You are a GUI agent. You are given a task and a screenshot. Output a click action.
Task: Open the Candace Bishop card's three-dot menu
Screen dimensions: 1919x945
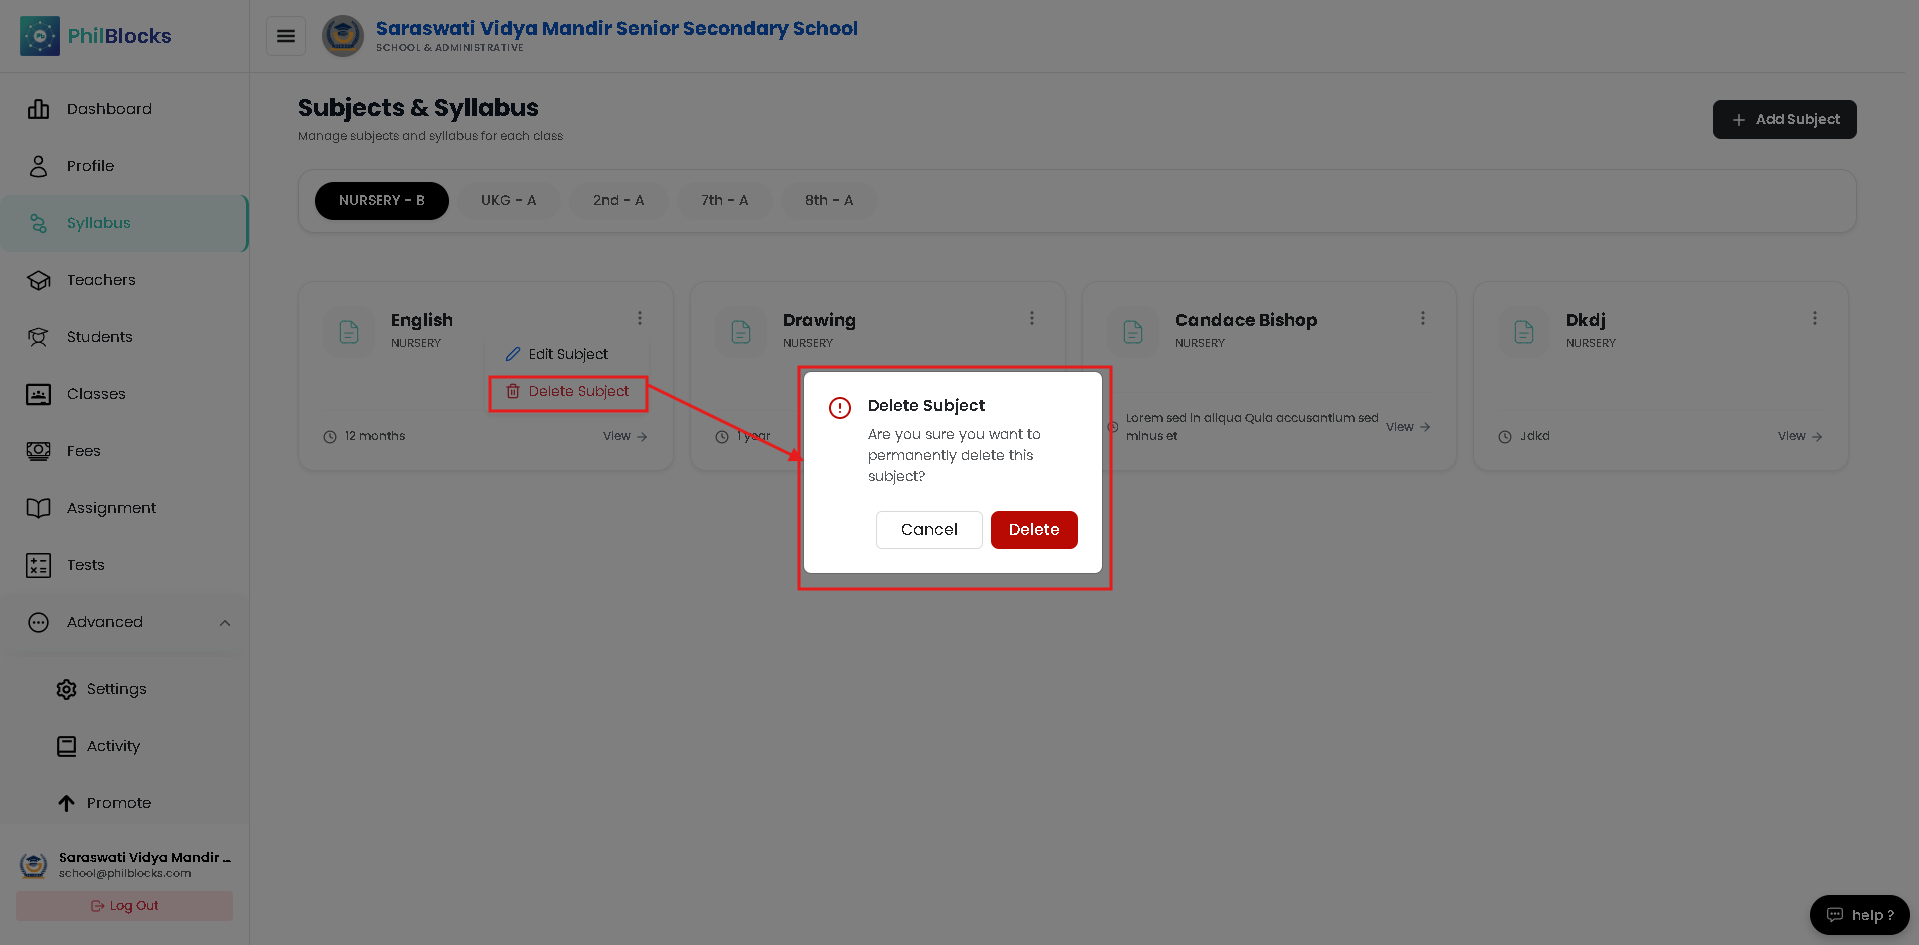(1423, 318)
